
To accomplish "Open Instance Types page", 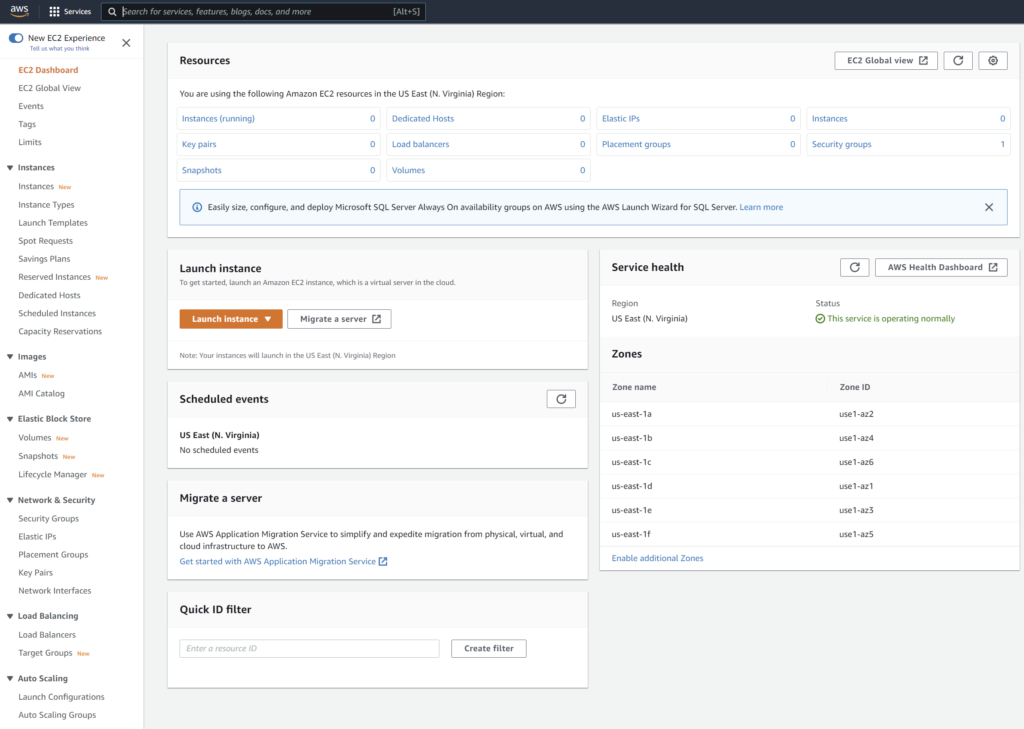I will click(46, 204).
